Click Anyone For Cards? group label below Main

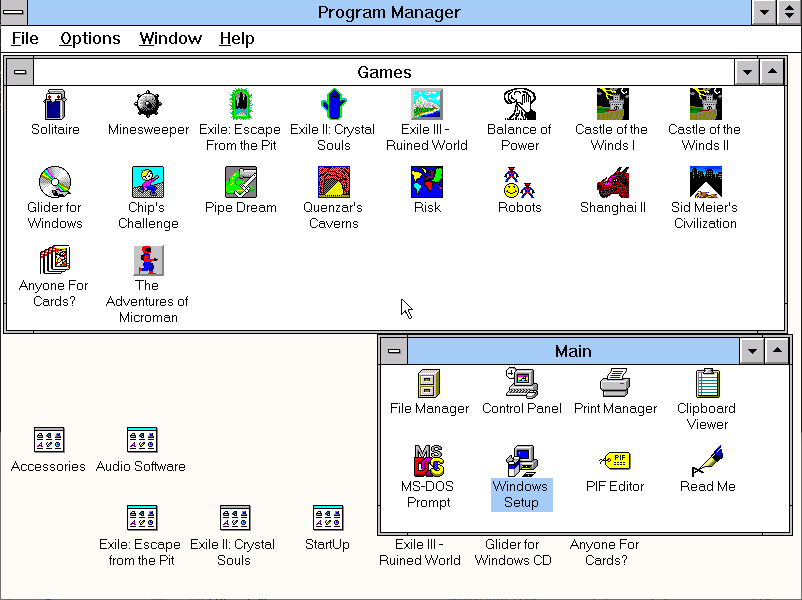pyautogui.click(x=606, y=552)
